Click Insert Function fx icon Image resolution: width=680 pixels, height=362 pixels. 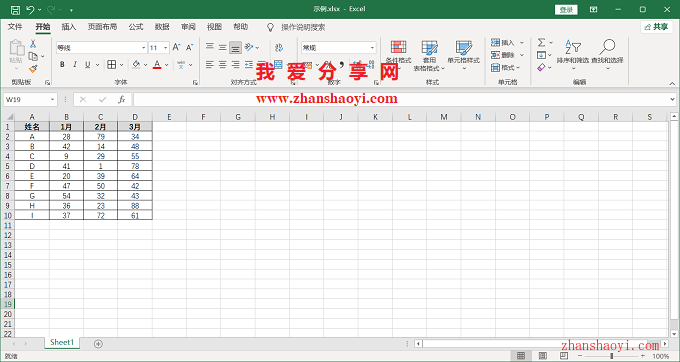pos(122,100)
